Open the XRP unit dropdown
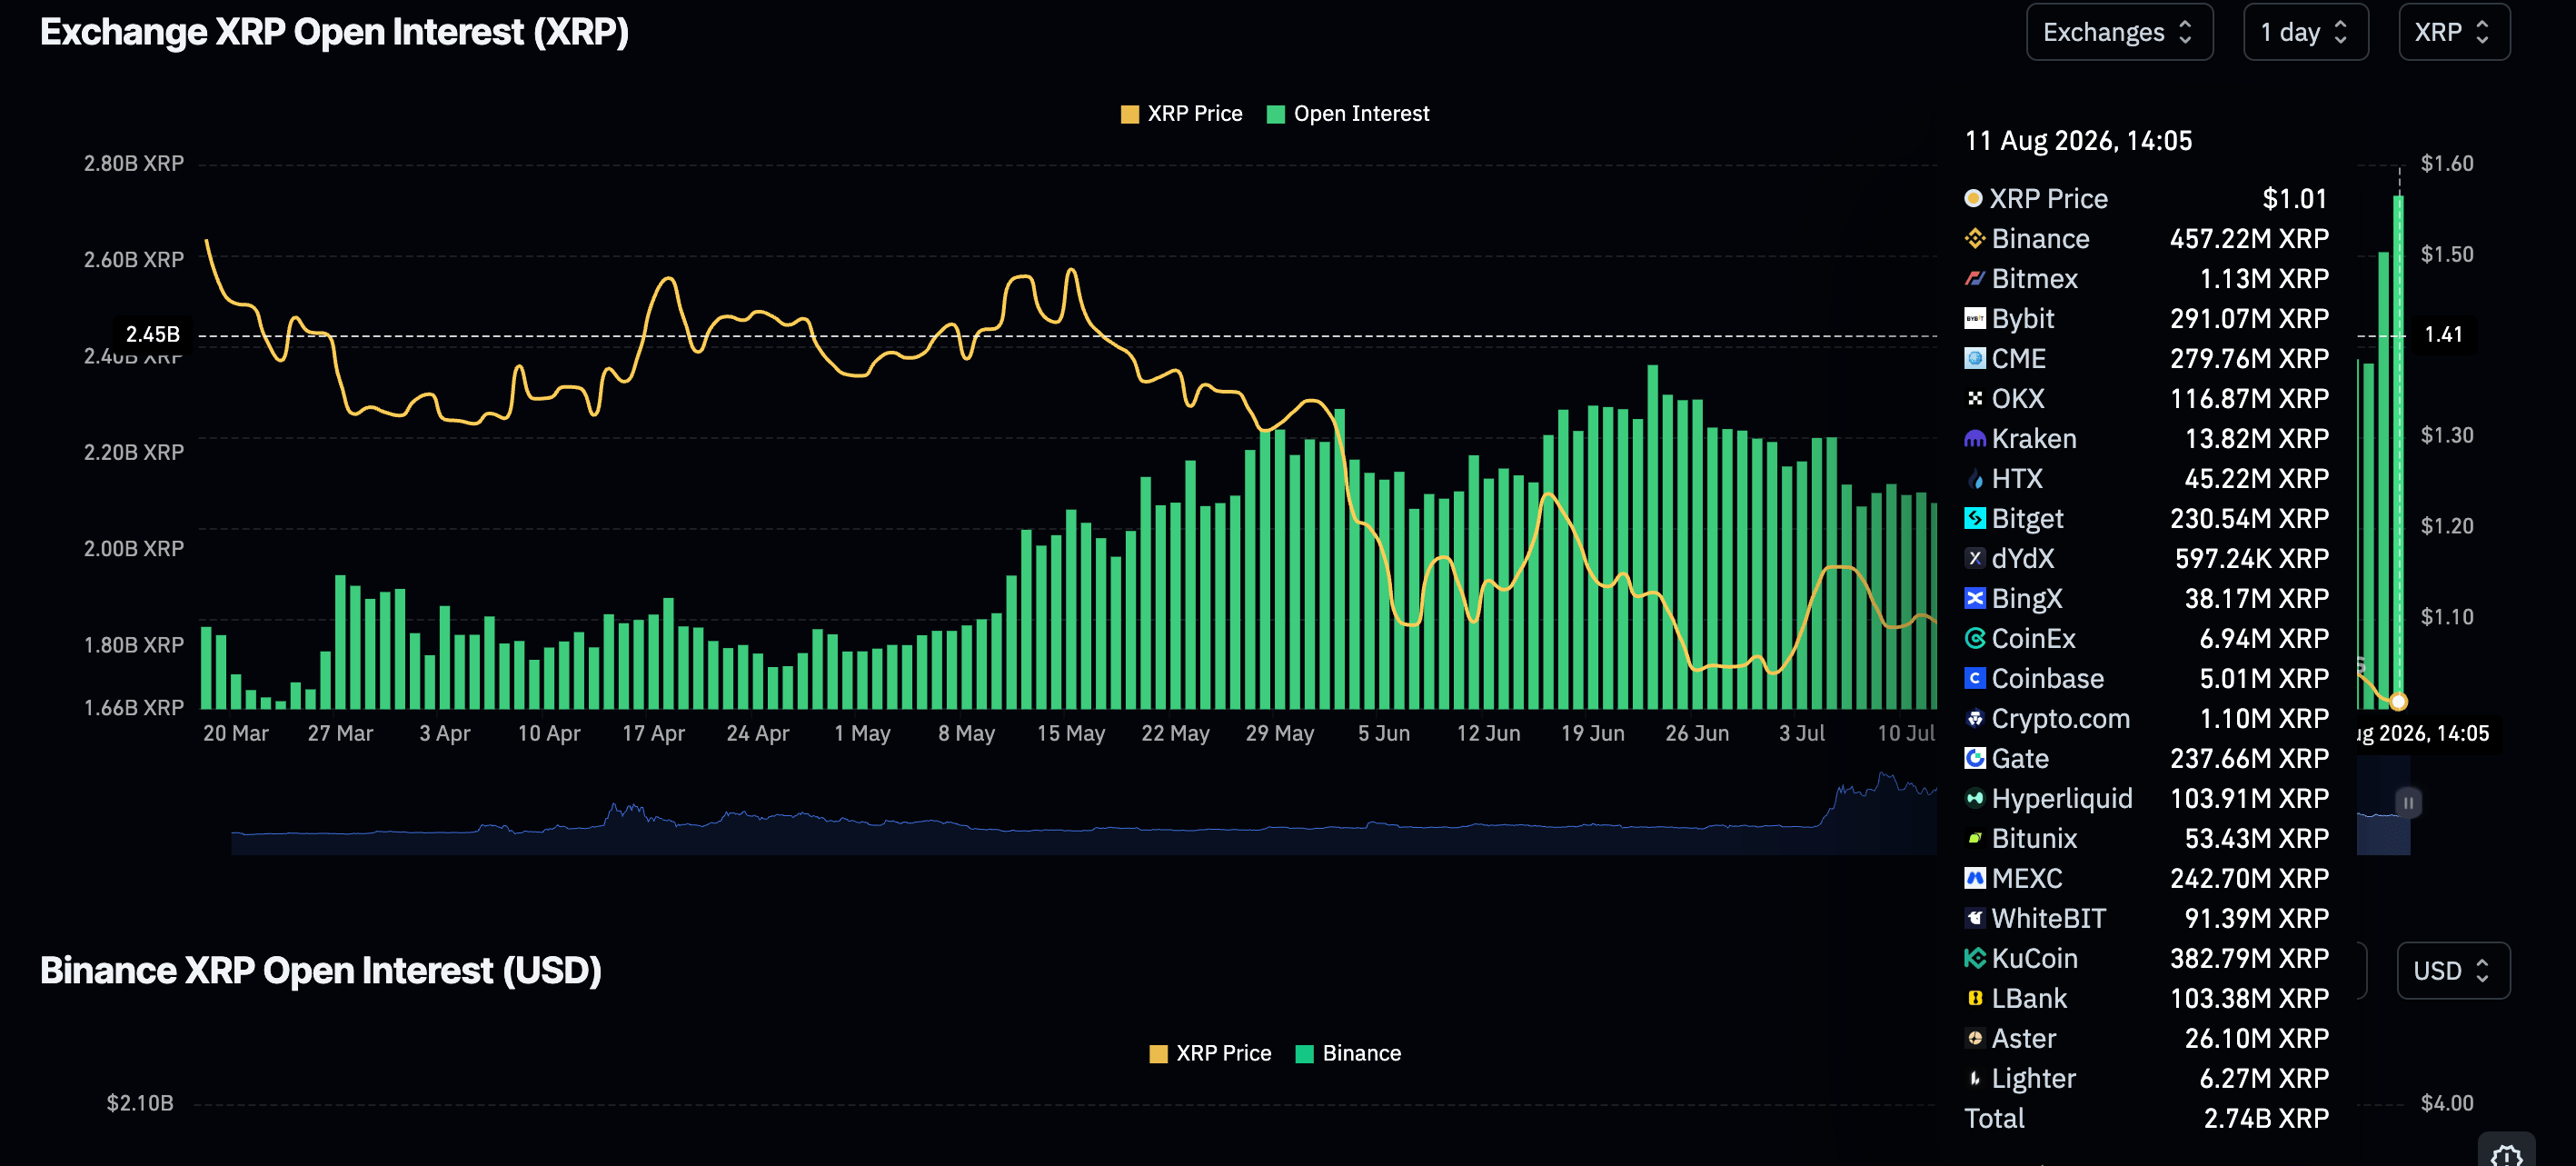Viewport: 2576px width, 1166px height. pos(2453,32)
